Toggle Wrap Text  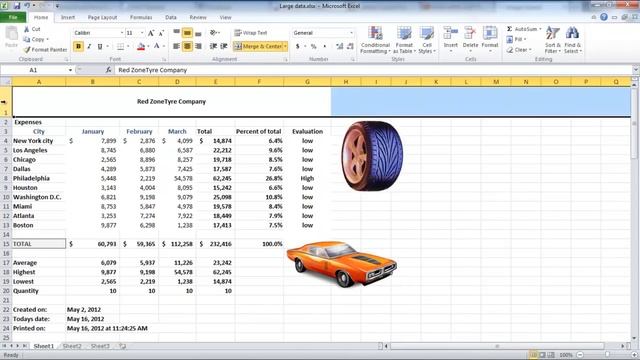(251, 33)
